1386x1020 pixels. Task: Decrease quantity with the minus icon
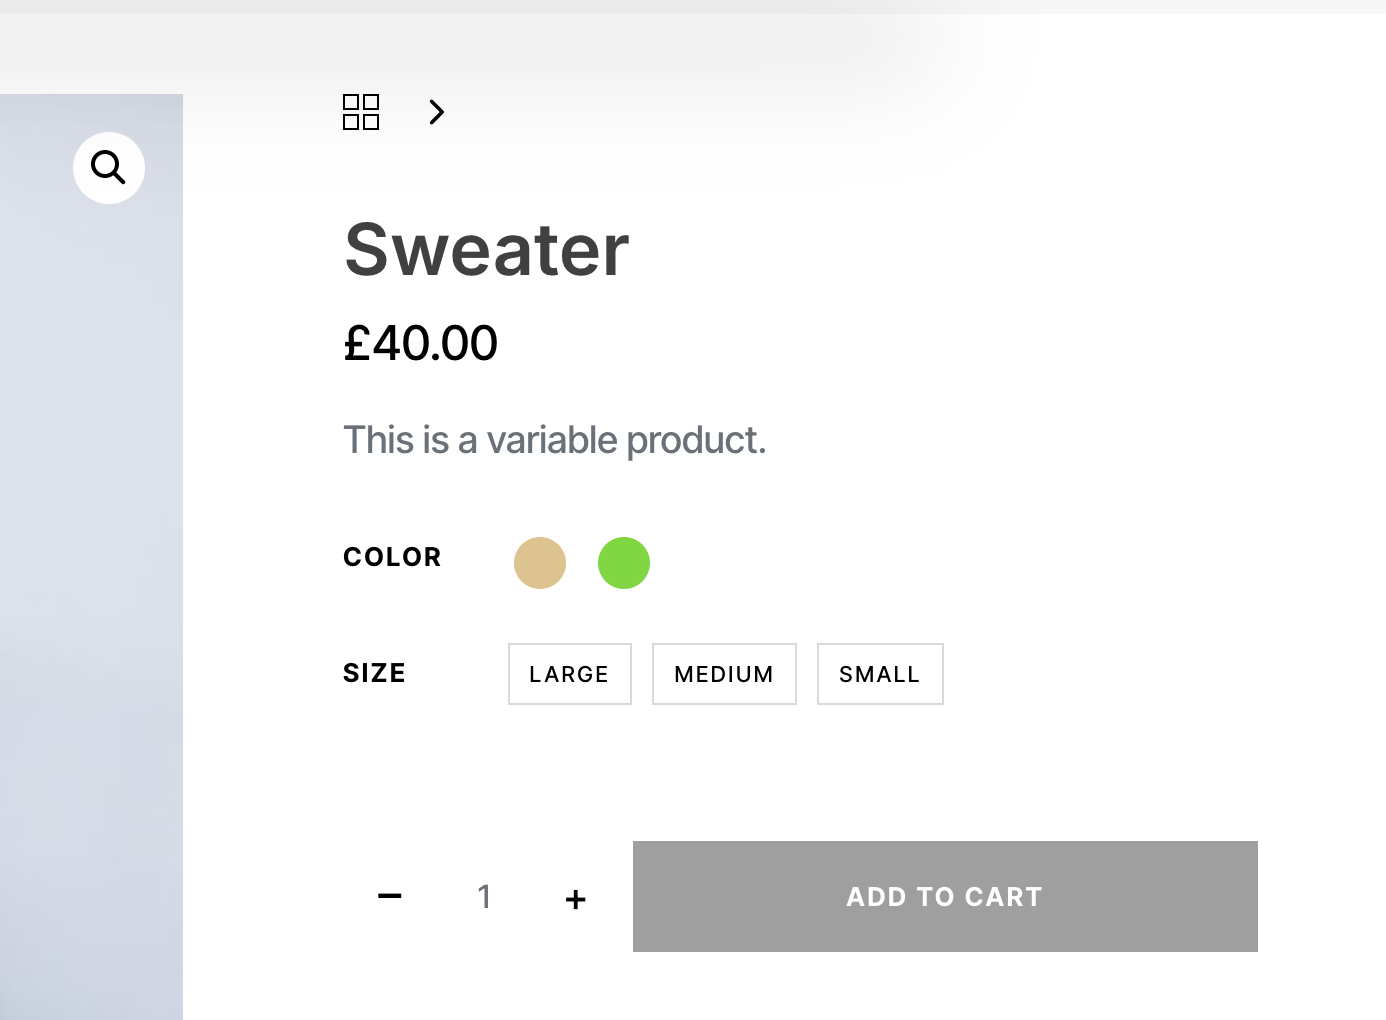[x=390, y=896]
